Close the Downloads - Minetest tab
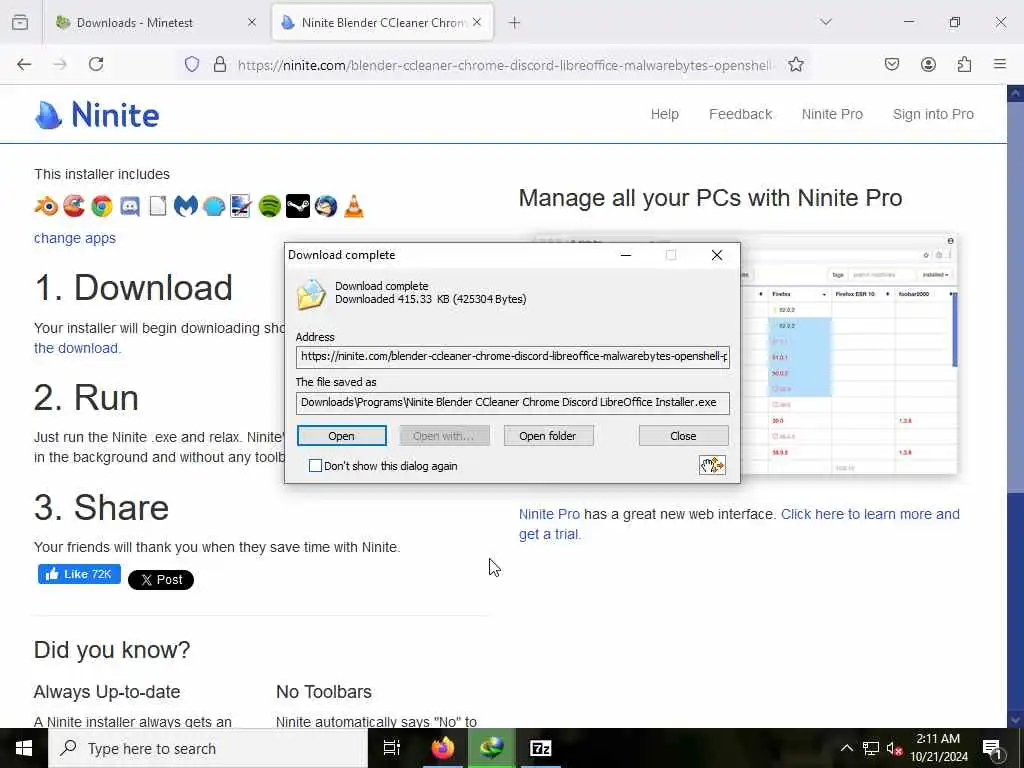The image size is (1024, 768). coord(251,22)
